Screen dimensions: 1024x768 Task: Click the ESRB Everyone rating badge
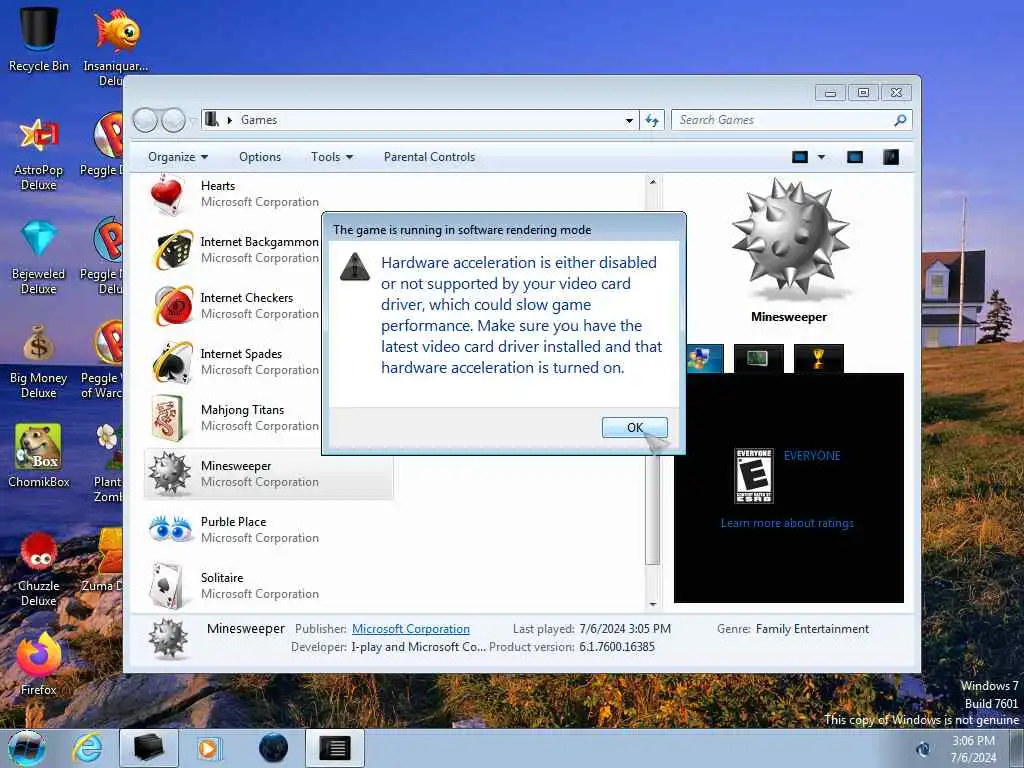pyautogui.click(x=754, y=476)
